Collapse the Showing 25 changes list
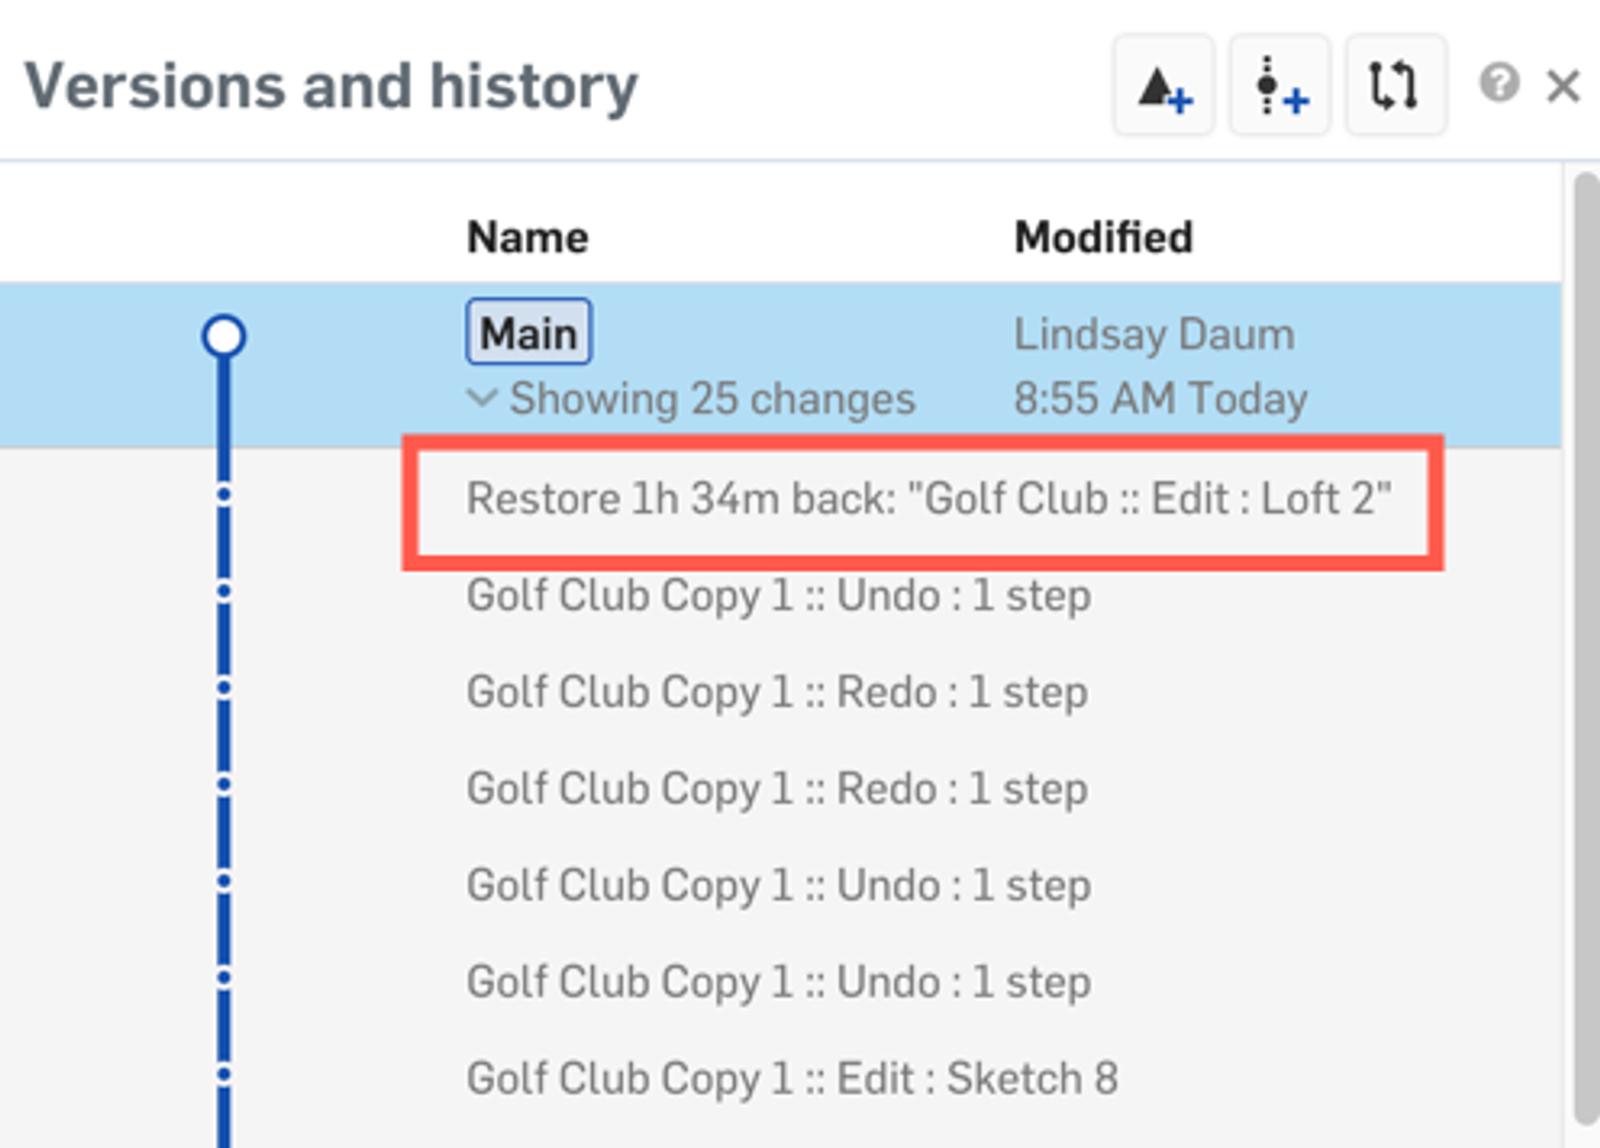Screen dimensions: 1600x1148 [483, 398]
